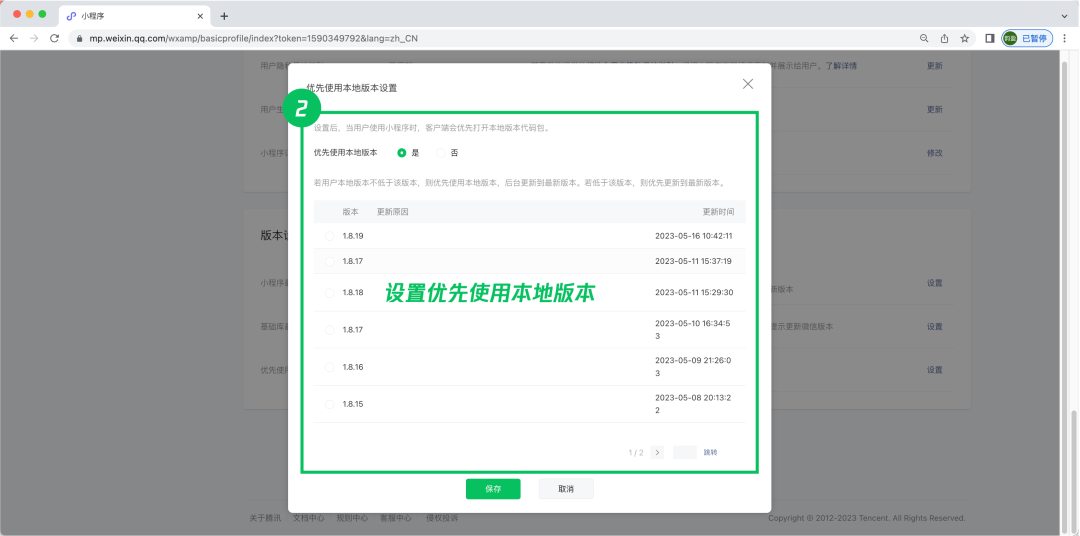Screen dimensions: 1080x536
Task: Click the 了解详情 link behind dialog
Action: tap(842, 66)
